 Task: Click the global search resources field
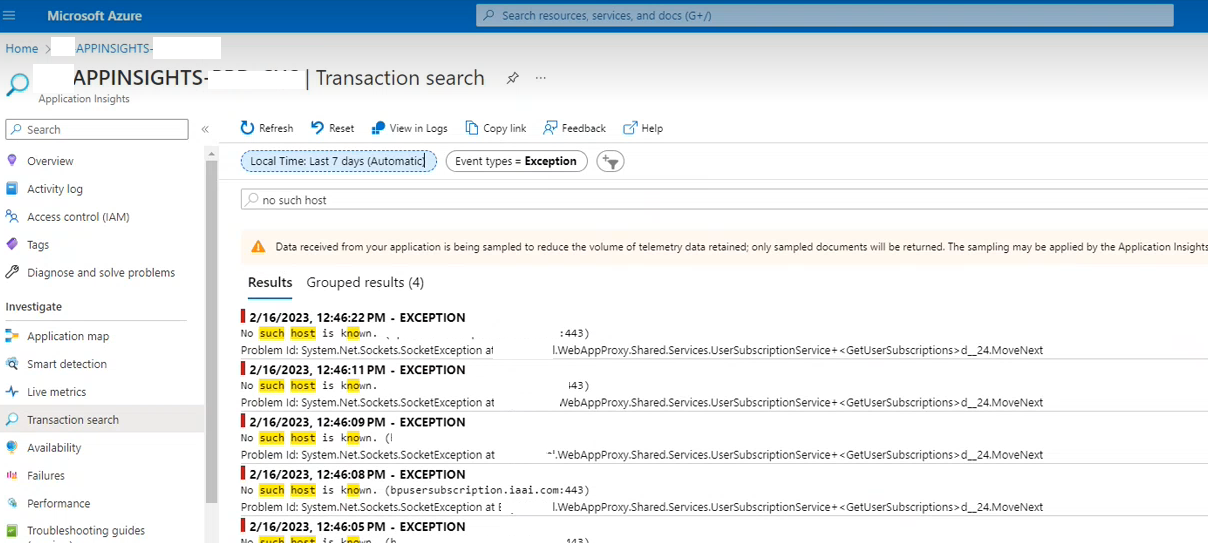[x=825, y=16]
